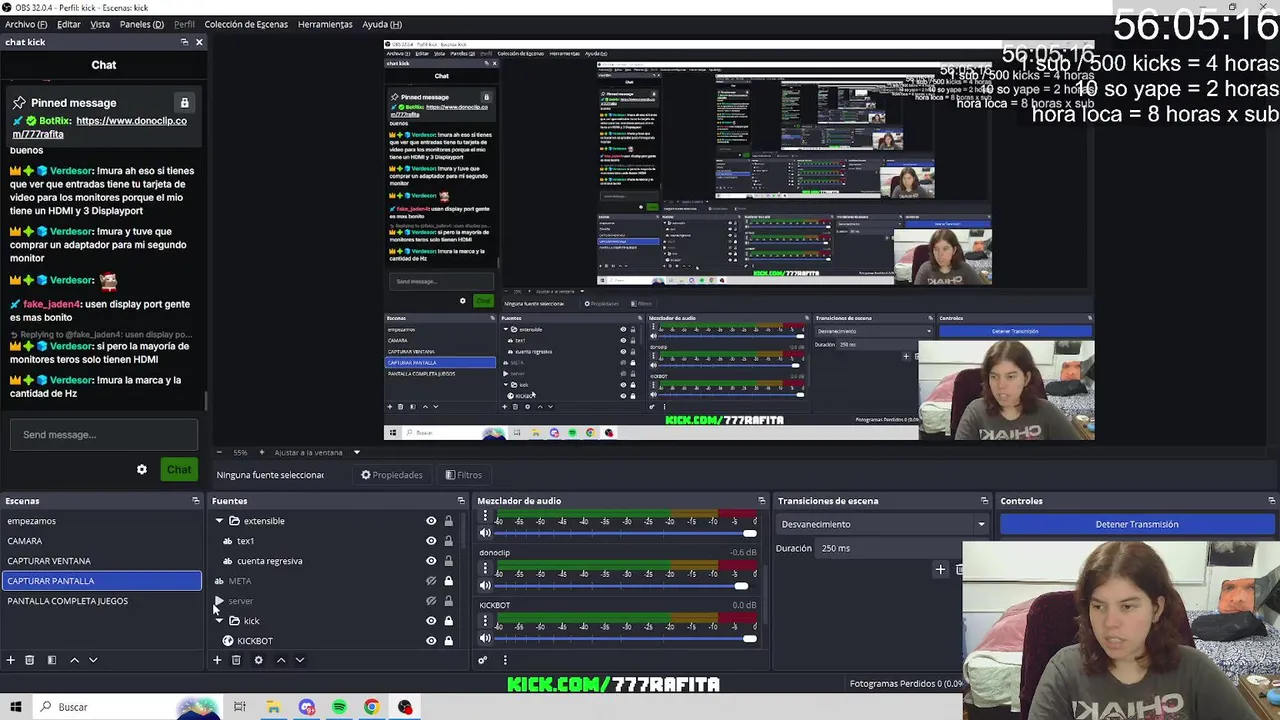Image resolution: width=1280 pixels, height=720 pixels.
Task: Click the Filtros button
Action: [464, 475]
